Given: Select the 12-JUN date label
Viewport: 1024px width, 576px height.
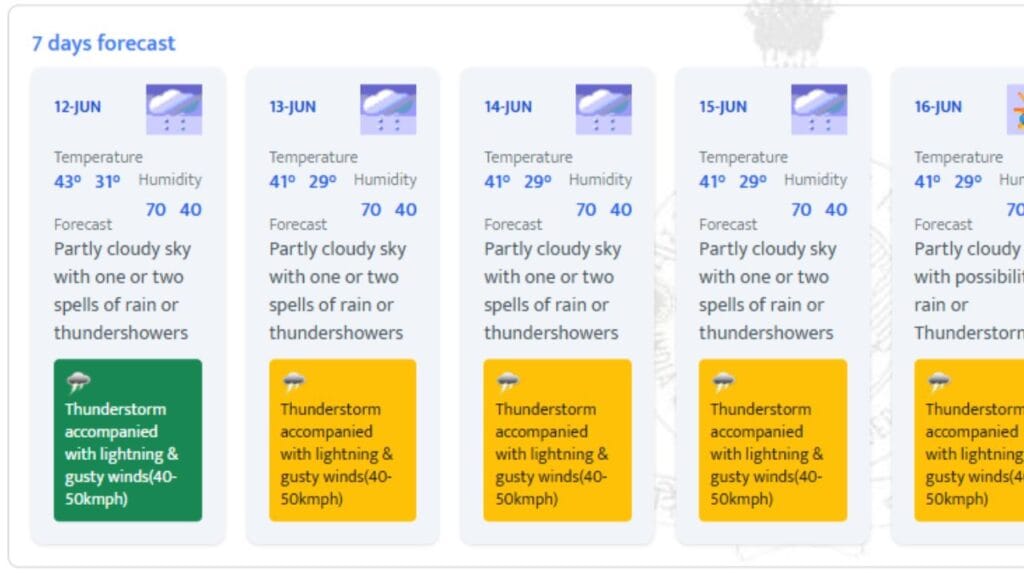Looking at the screenshot, I should pos(78,107).
